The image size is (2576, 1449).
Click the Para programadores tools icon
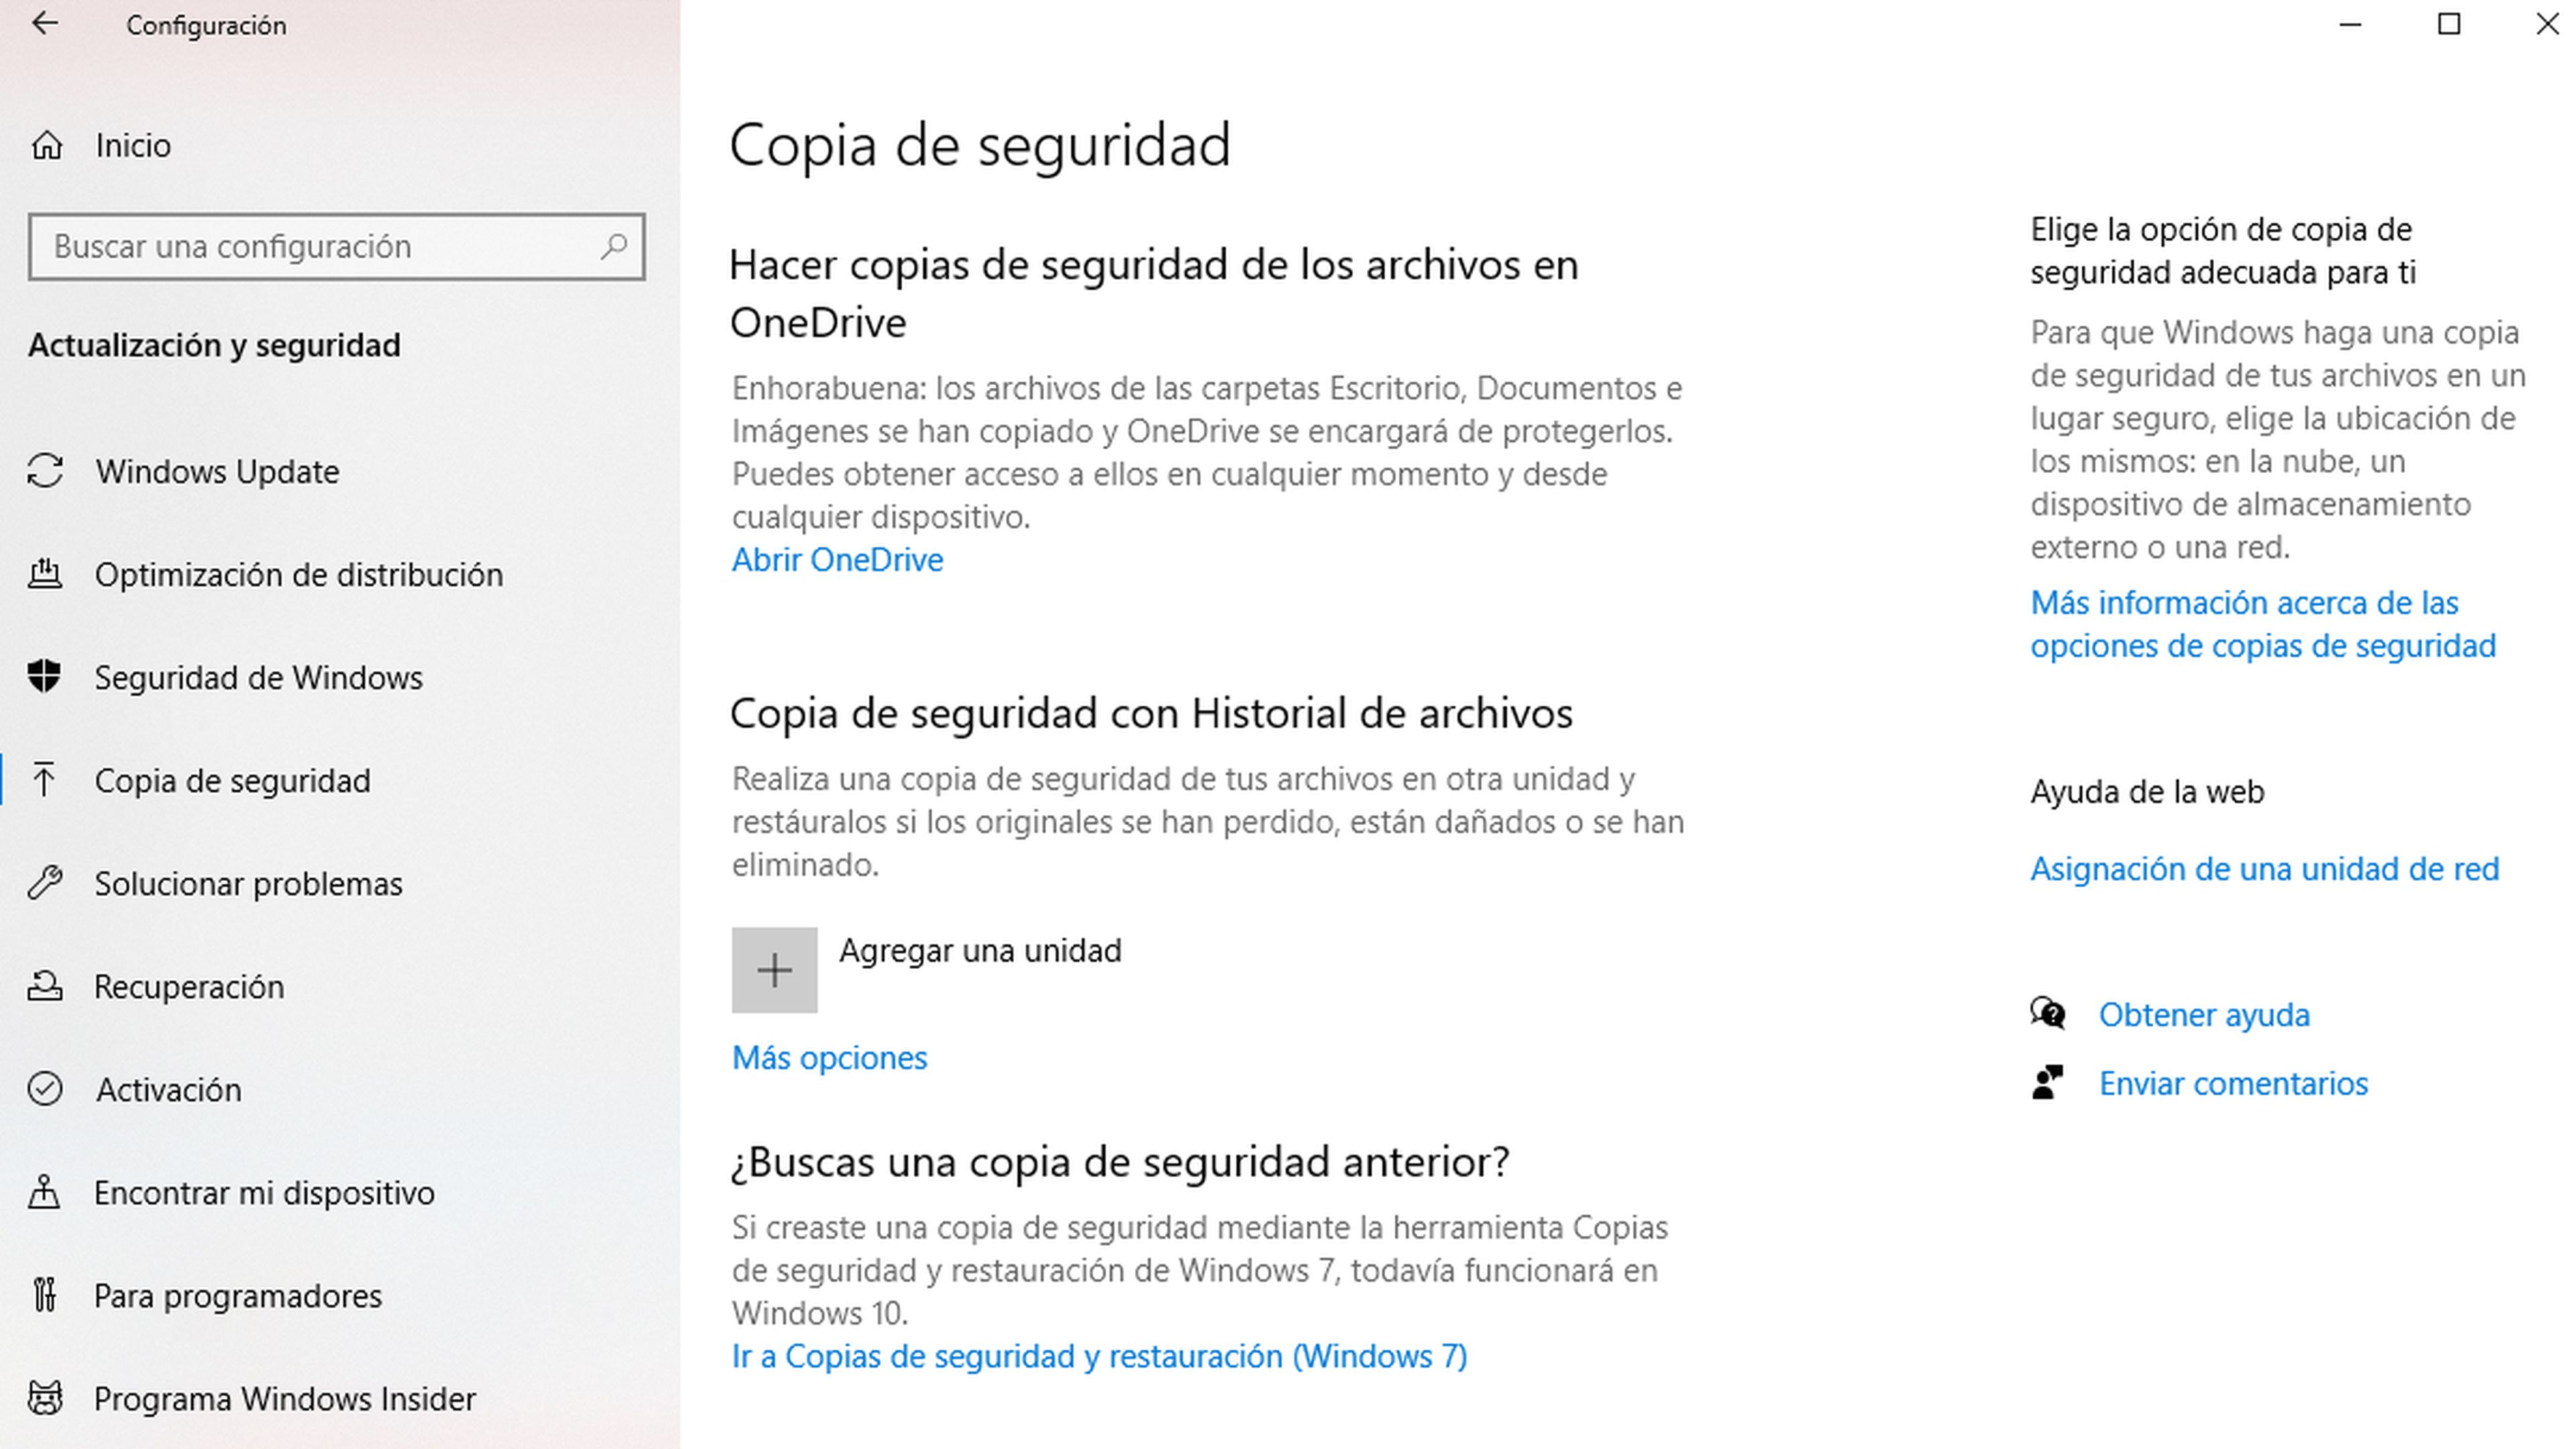pyautogui.click(x=45, y=1295)
